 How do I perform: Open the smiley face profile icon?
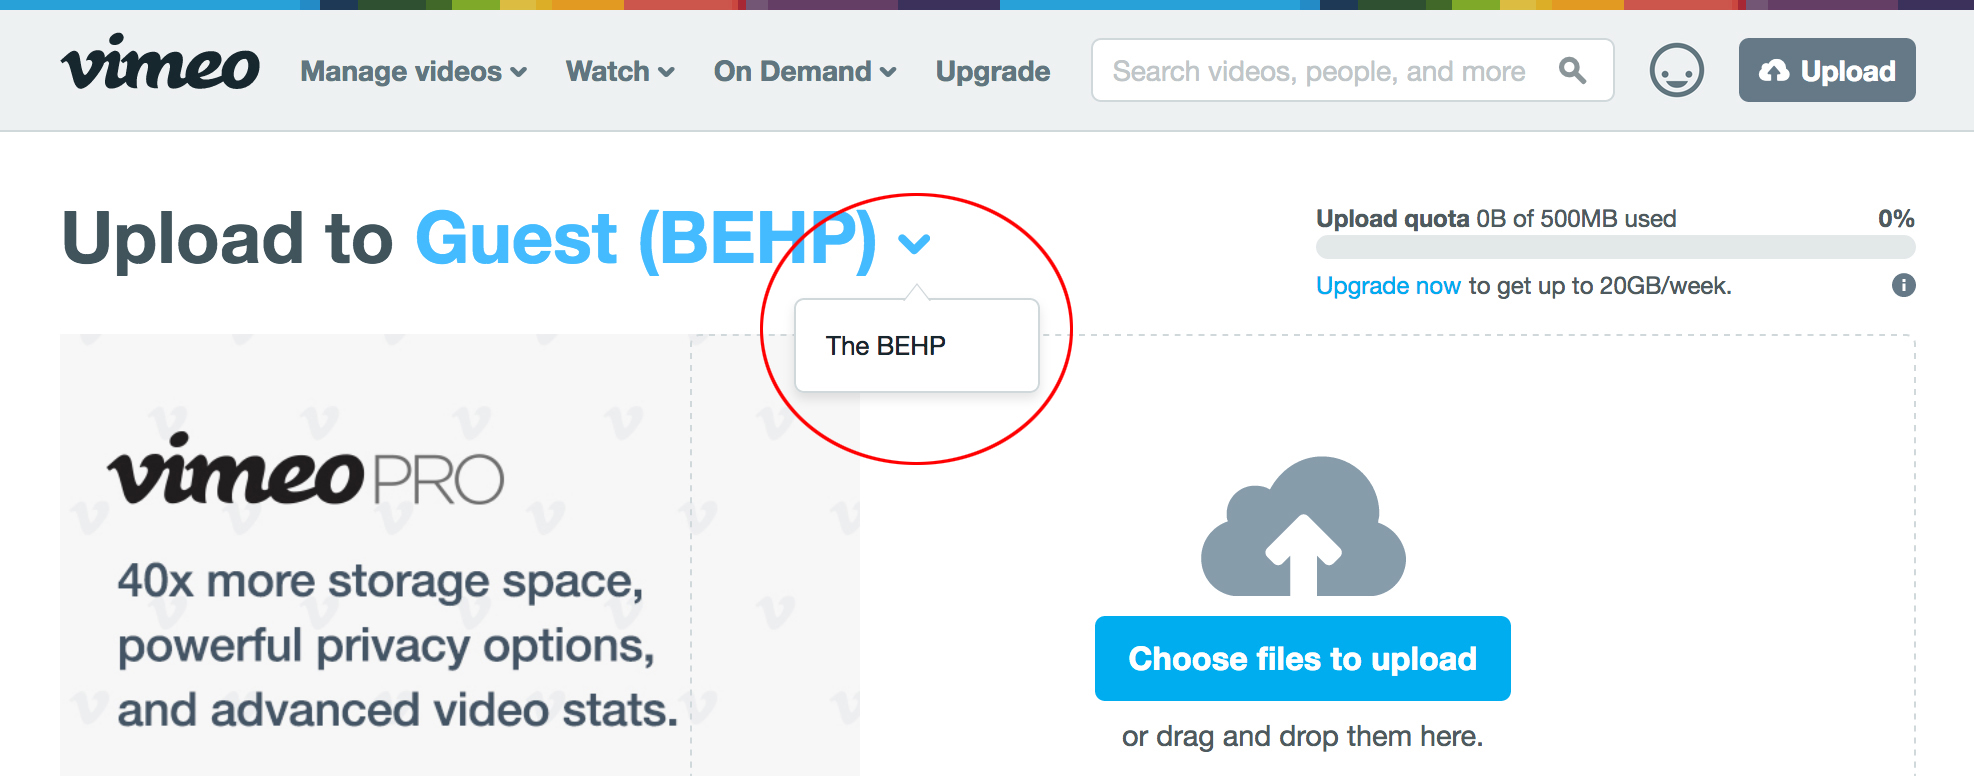pos(1676,70)
